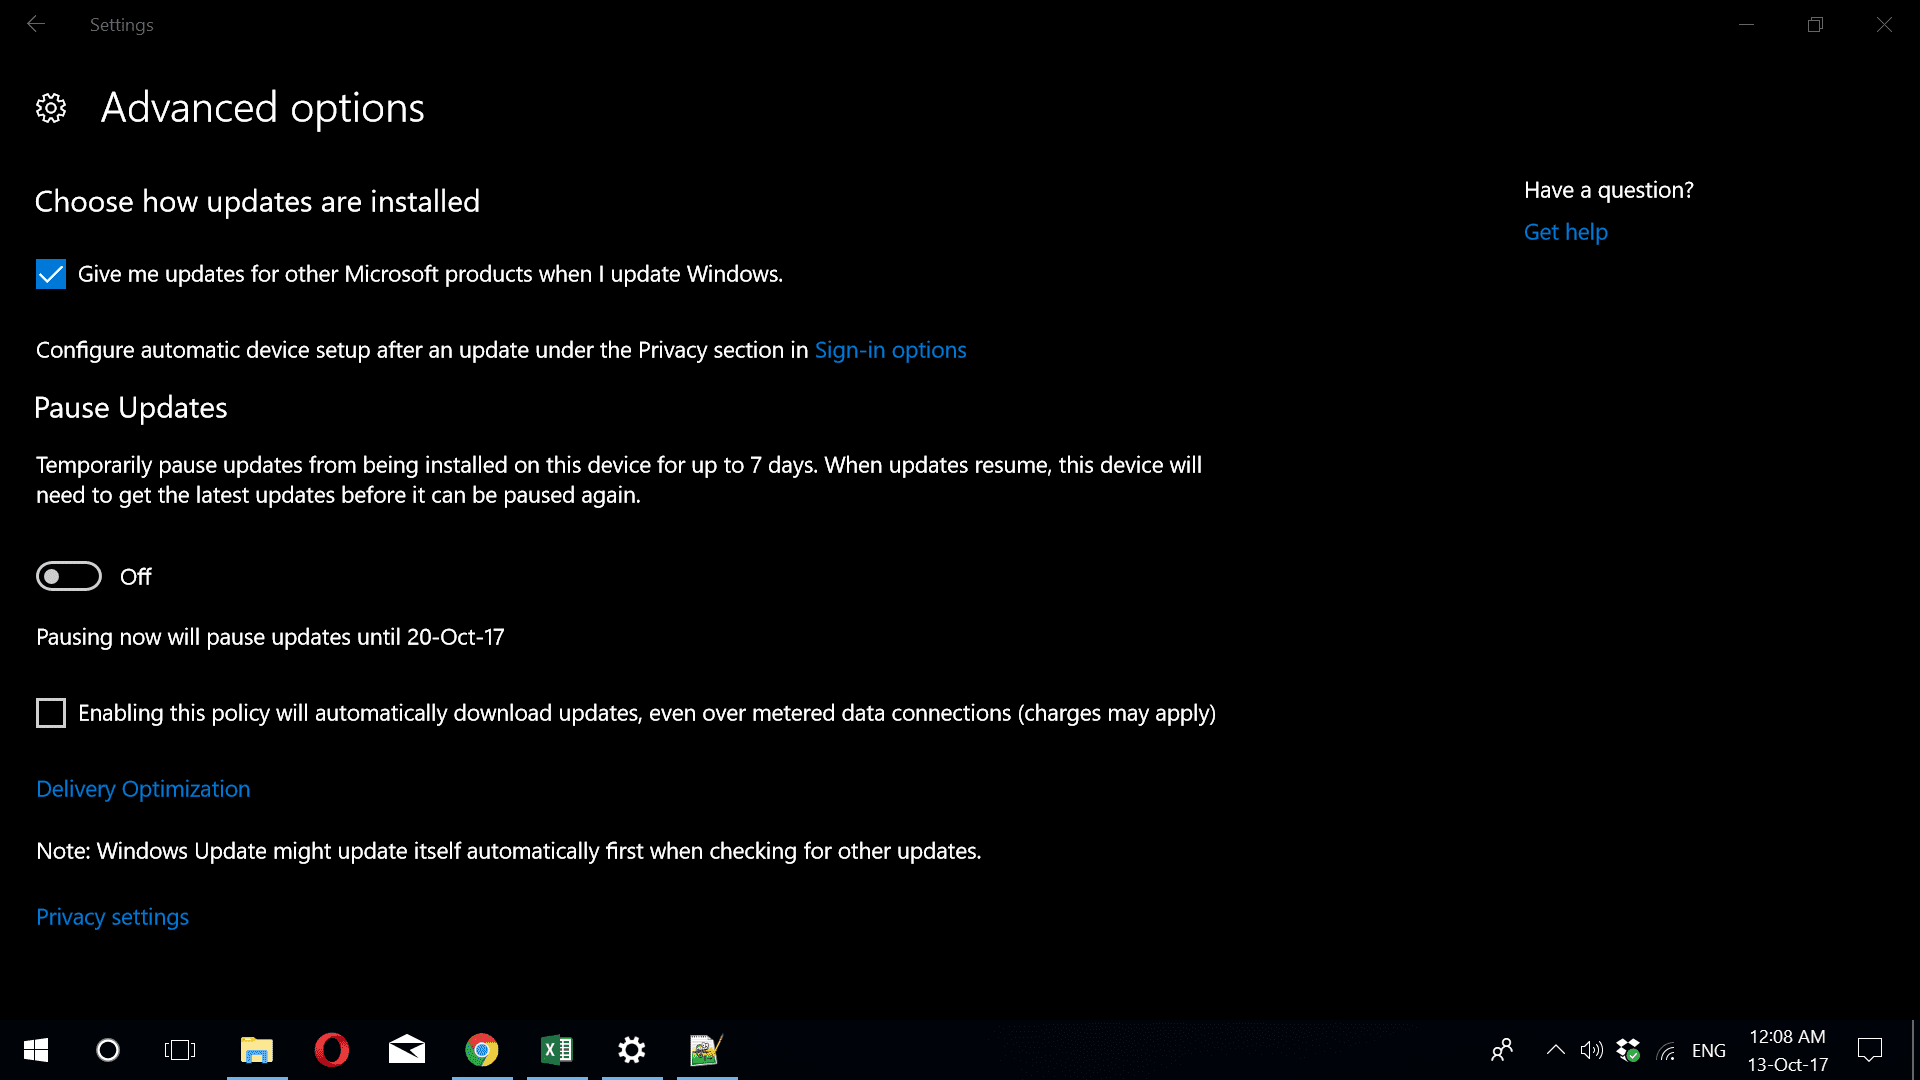
Task: Open Microsoft Excel from taskbar
Action: coord(555,1050)
